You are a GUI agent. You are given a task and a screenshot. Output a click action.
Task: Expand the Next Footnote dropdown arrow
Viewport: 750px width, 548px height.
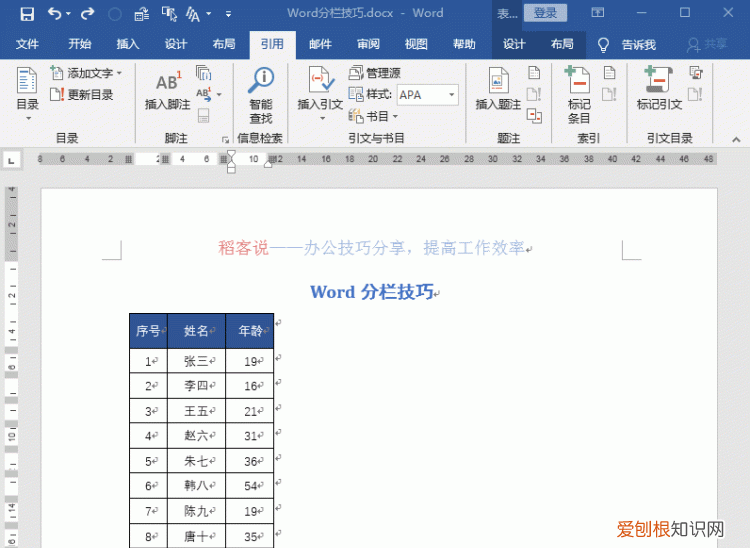pyautogui.click(x=219, y=94)
